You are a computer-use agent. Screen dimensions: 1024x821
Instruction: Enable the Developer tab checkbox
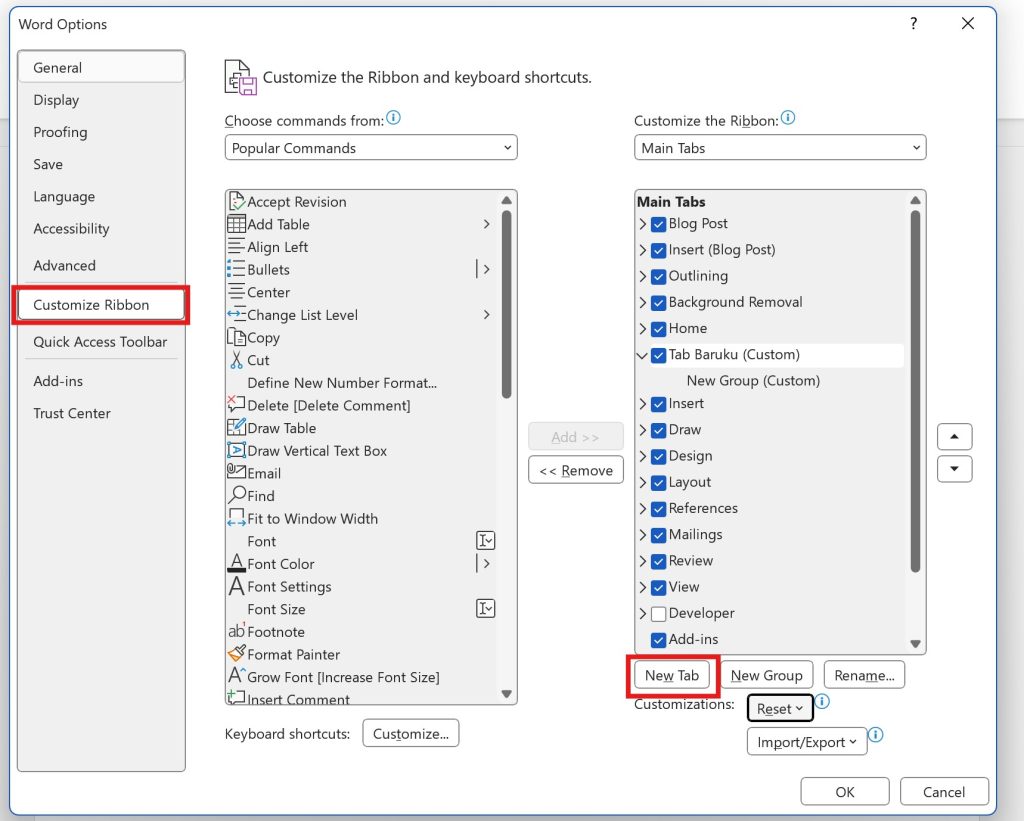point(659,613)
